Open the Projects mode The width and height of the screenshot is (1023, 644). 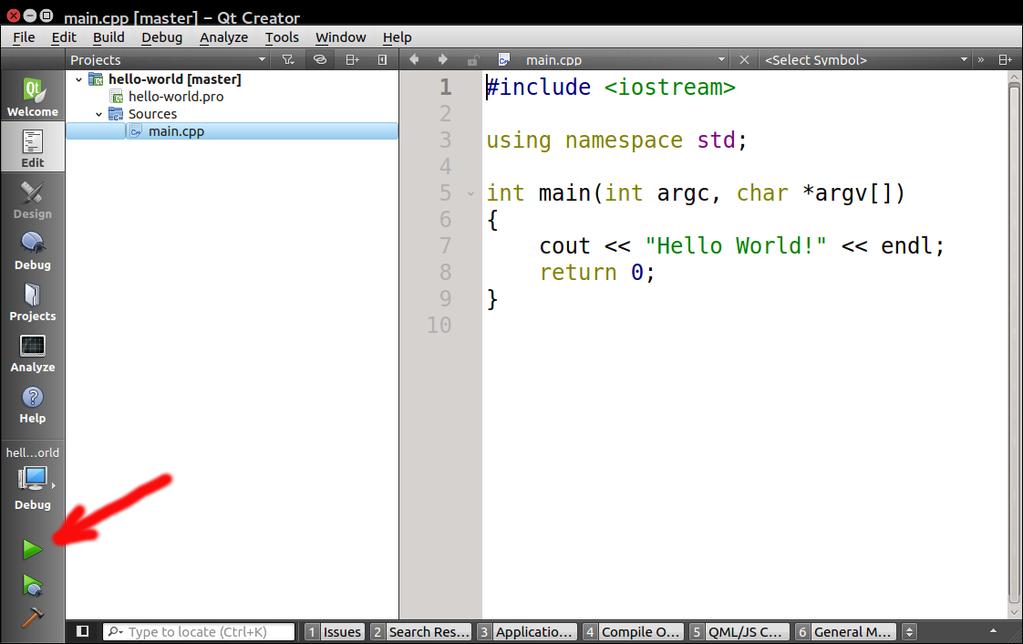[32, 301]
